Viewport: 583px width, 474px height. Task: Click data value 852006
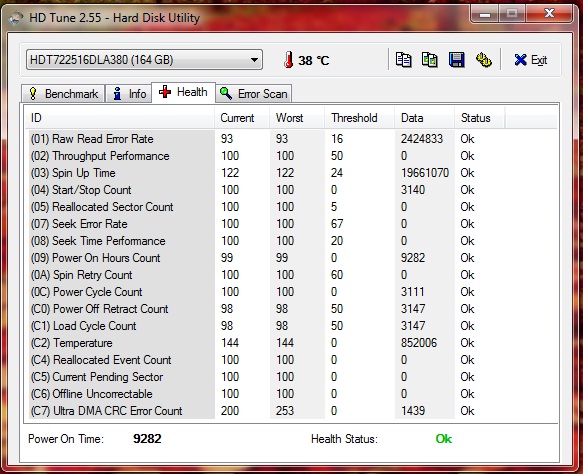coord(419,343)
